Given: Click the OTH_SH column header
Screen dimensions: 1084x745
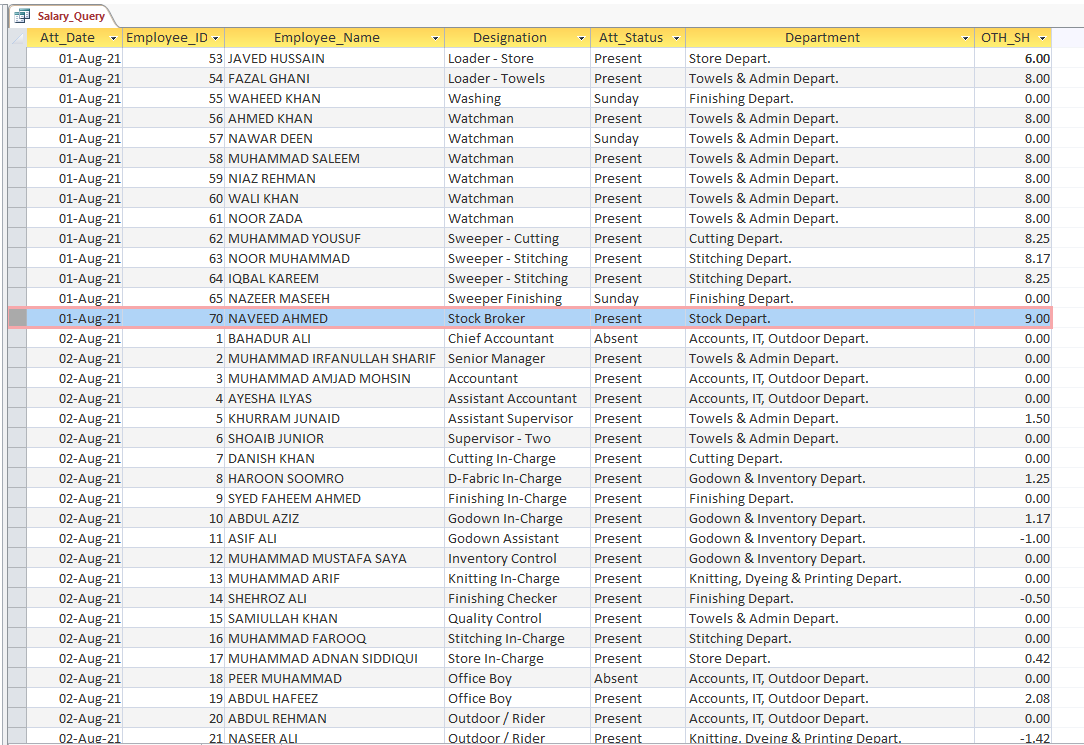Looking at the screenshot, I should pyautogui.click(x=1013, y=38).
